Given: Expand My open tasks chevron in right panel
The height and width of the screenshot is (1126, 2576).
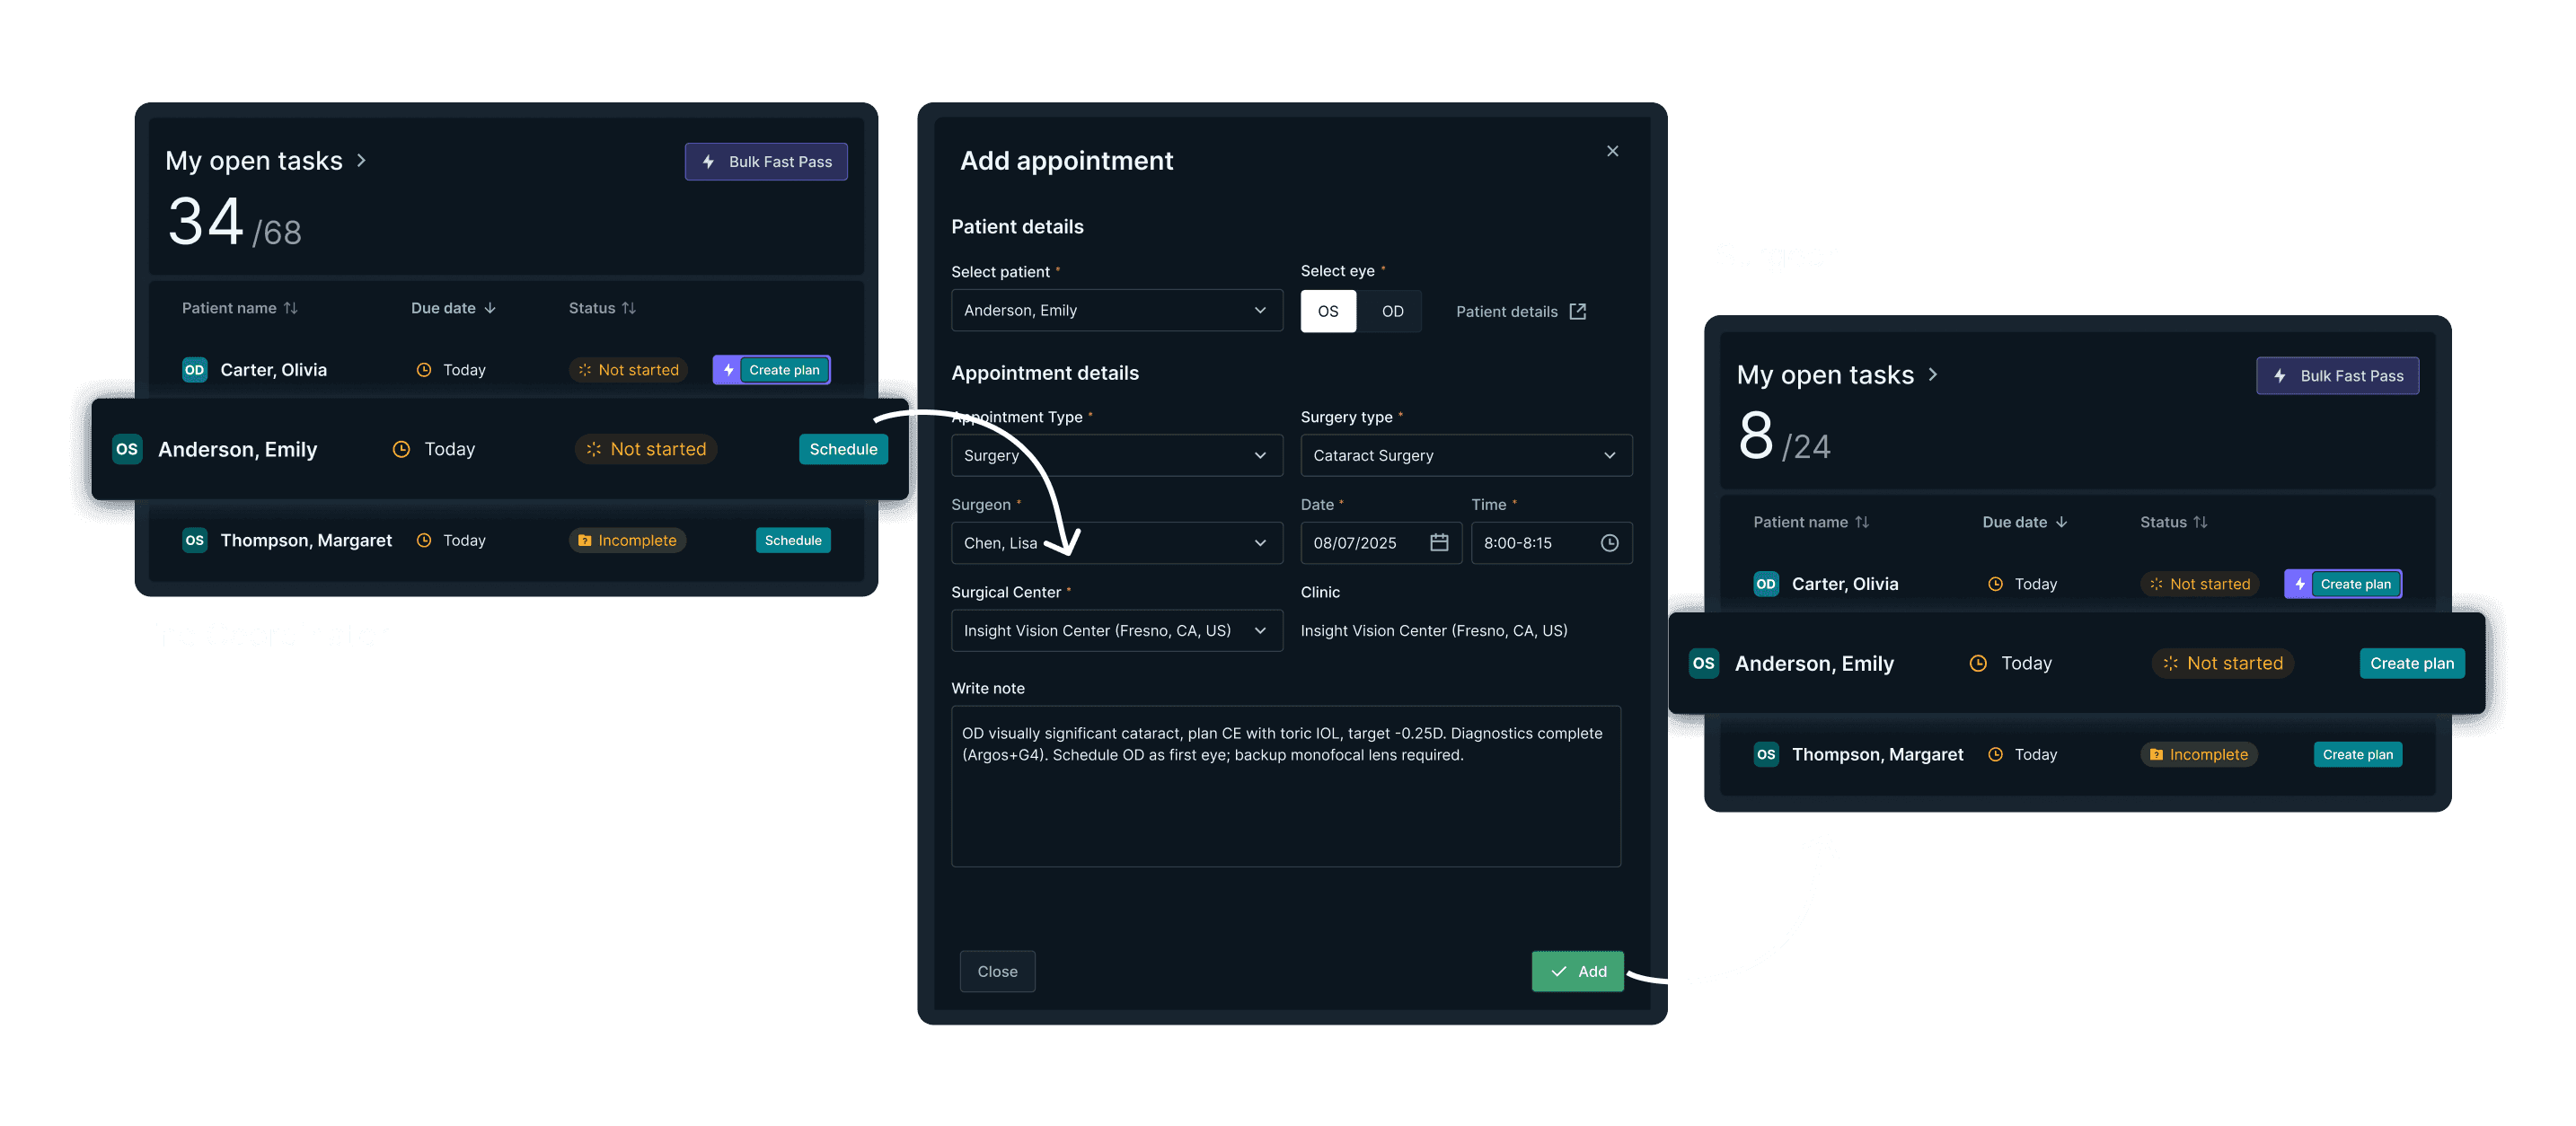Looking at the screenshot, I should tap(1933, 375).
